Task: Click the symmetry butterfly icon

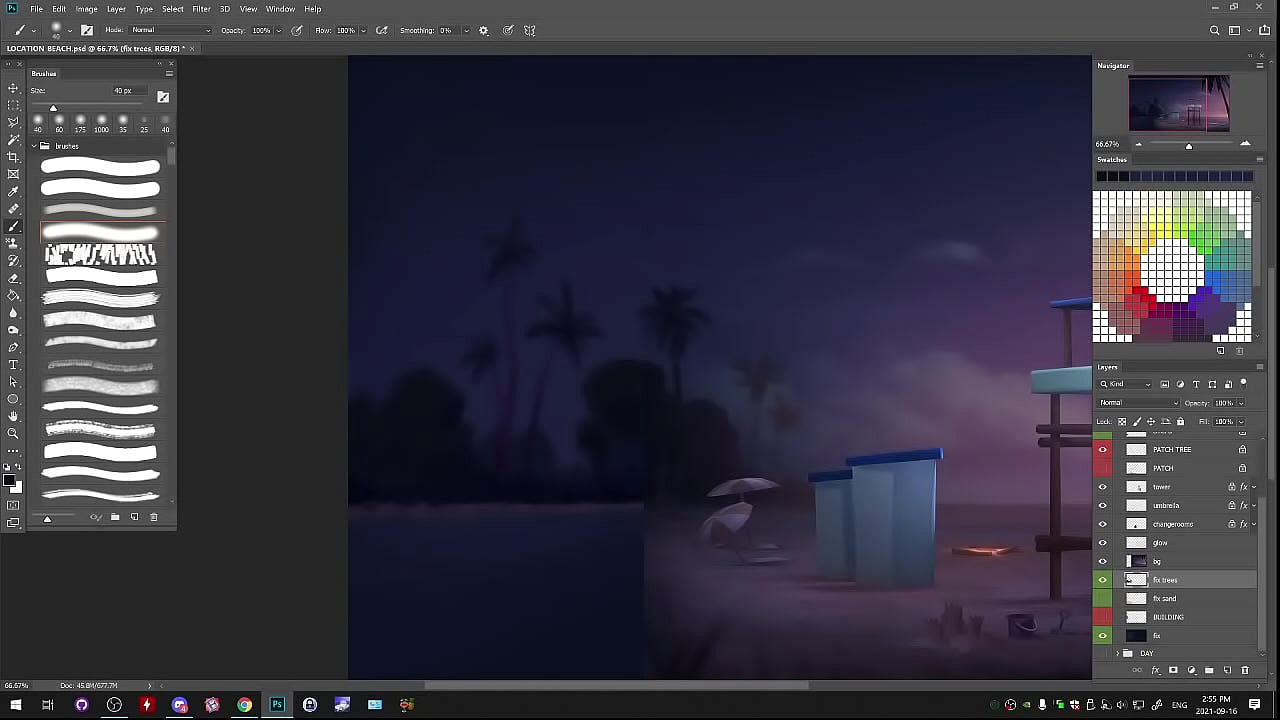Action: [x=530, y=31]
